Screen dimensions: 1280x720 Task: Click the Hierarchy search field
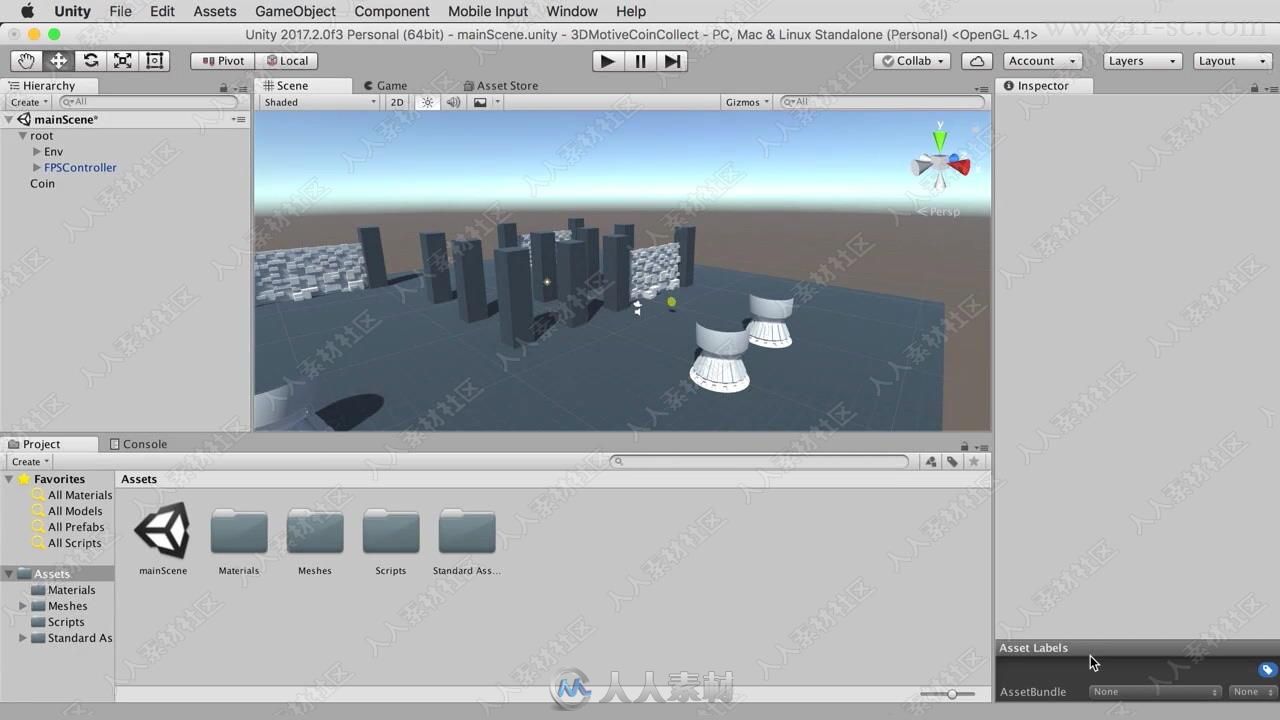point(149,102)
